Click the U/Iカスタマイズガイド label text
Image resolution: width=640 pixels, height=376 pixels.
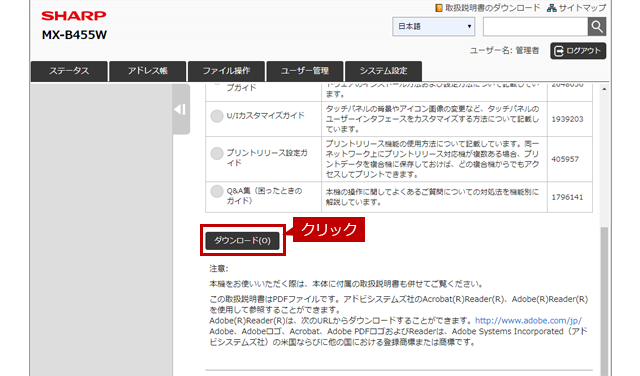(x=266, y=116)
